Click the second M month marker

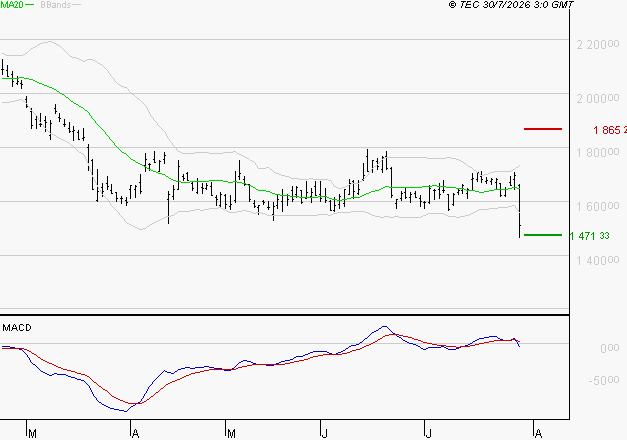231,433
